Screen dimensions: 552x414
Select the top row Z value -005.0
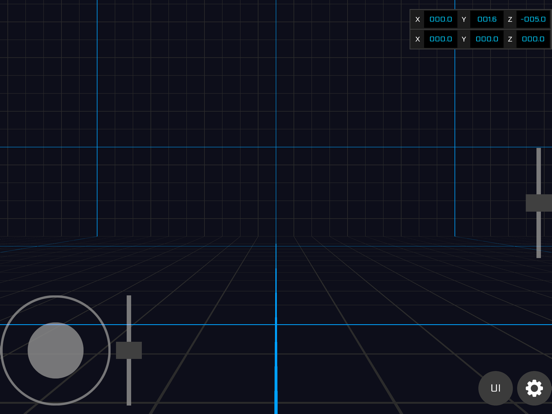click(x=533, y=19)
